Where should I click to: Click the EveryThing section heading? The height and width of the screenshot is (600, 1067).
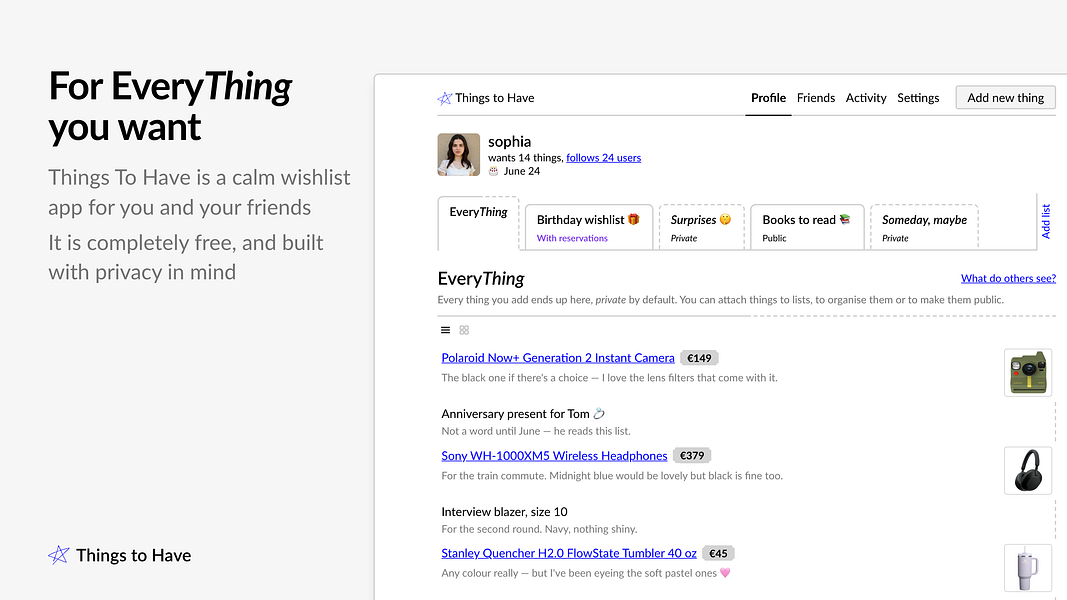click(481, 279)
